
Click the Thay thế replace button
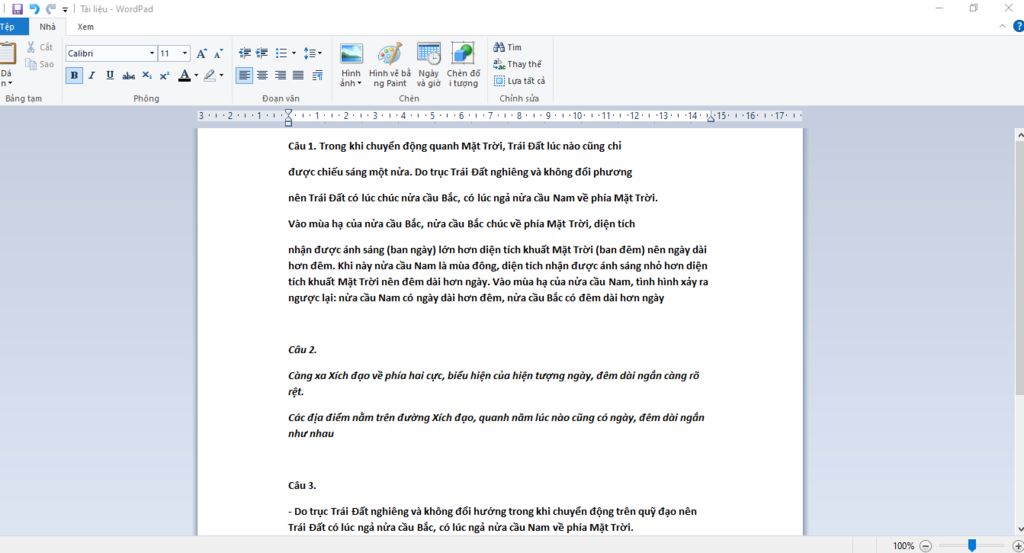click(518, 64)
